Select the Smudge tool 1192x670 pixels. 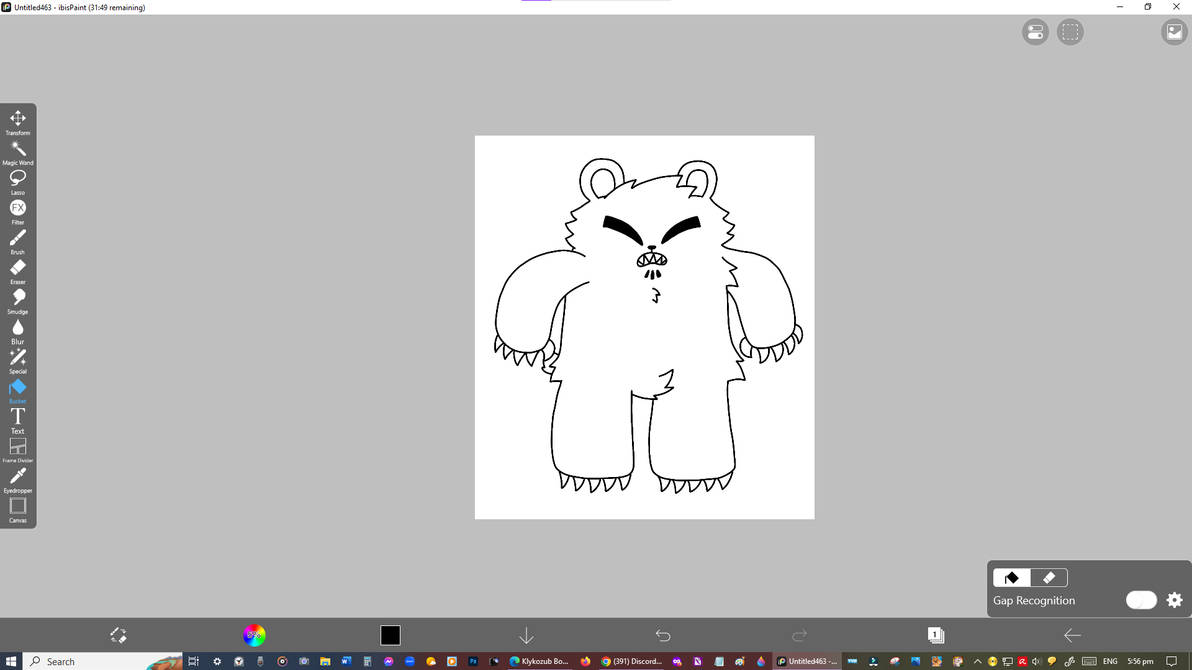click(18, 297)
